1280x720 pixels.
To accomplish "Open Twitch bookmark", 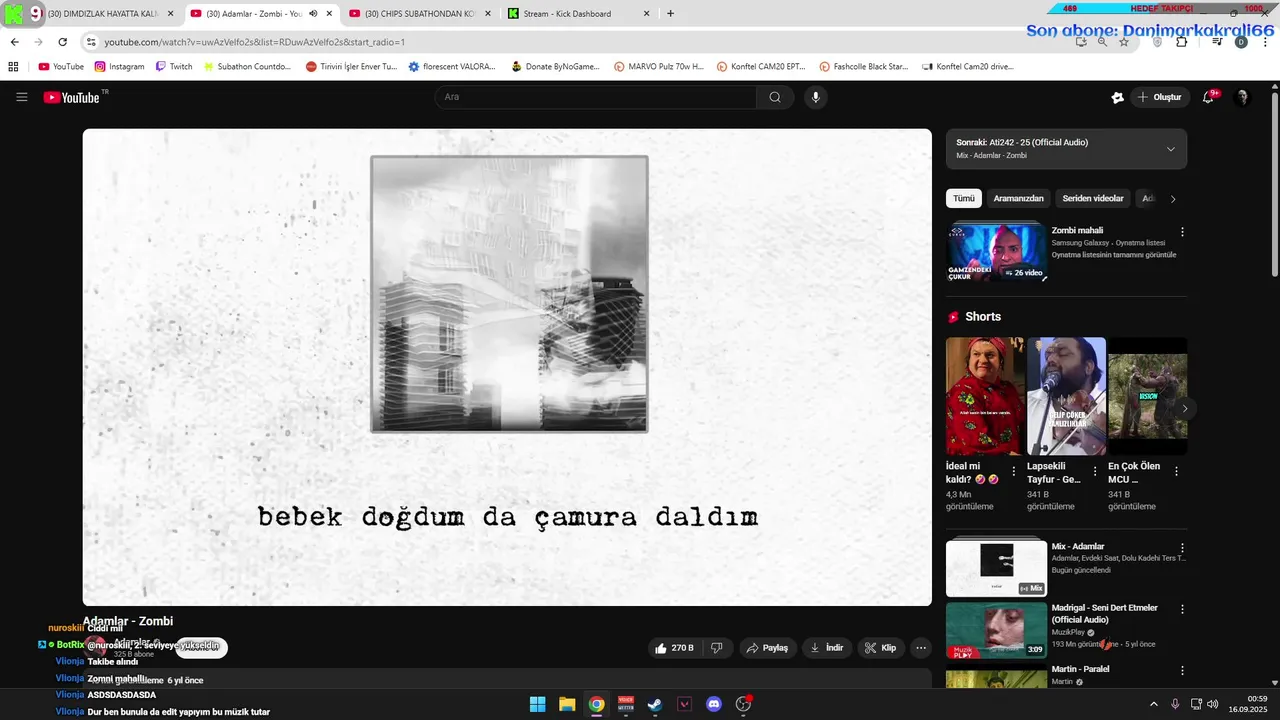I will click(x=174, y=67).
